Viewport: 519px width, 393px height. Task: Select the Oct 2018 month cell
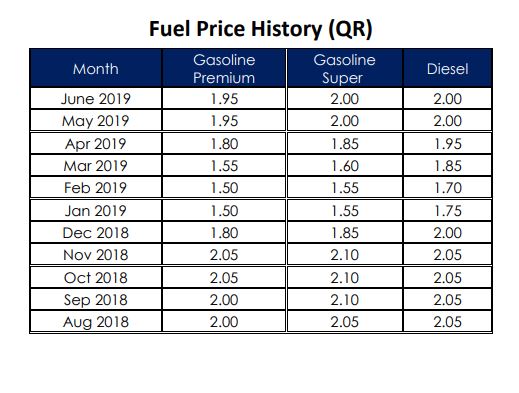pyautogui.click(x=96, y=278)
